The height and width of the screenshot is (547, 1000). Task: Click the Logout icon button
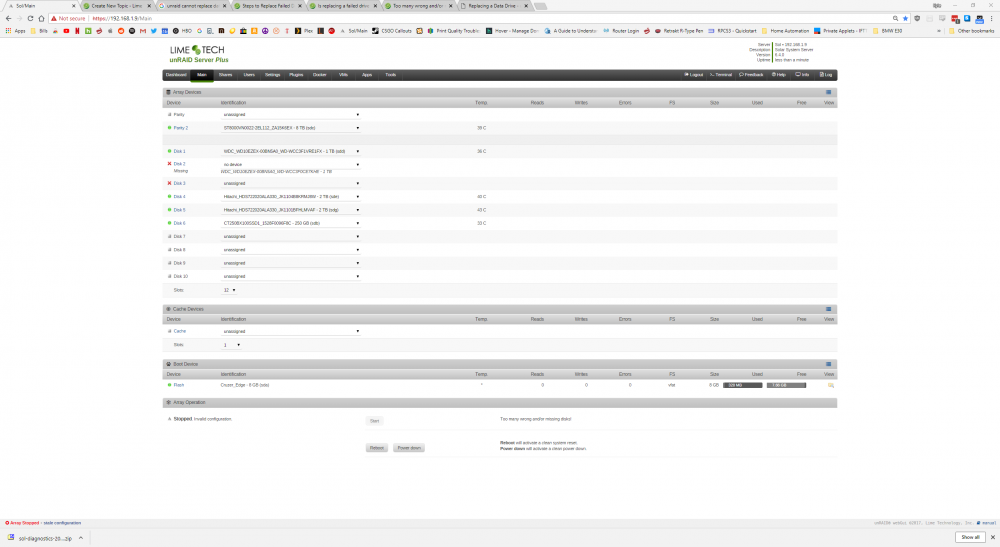694,75
